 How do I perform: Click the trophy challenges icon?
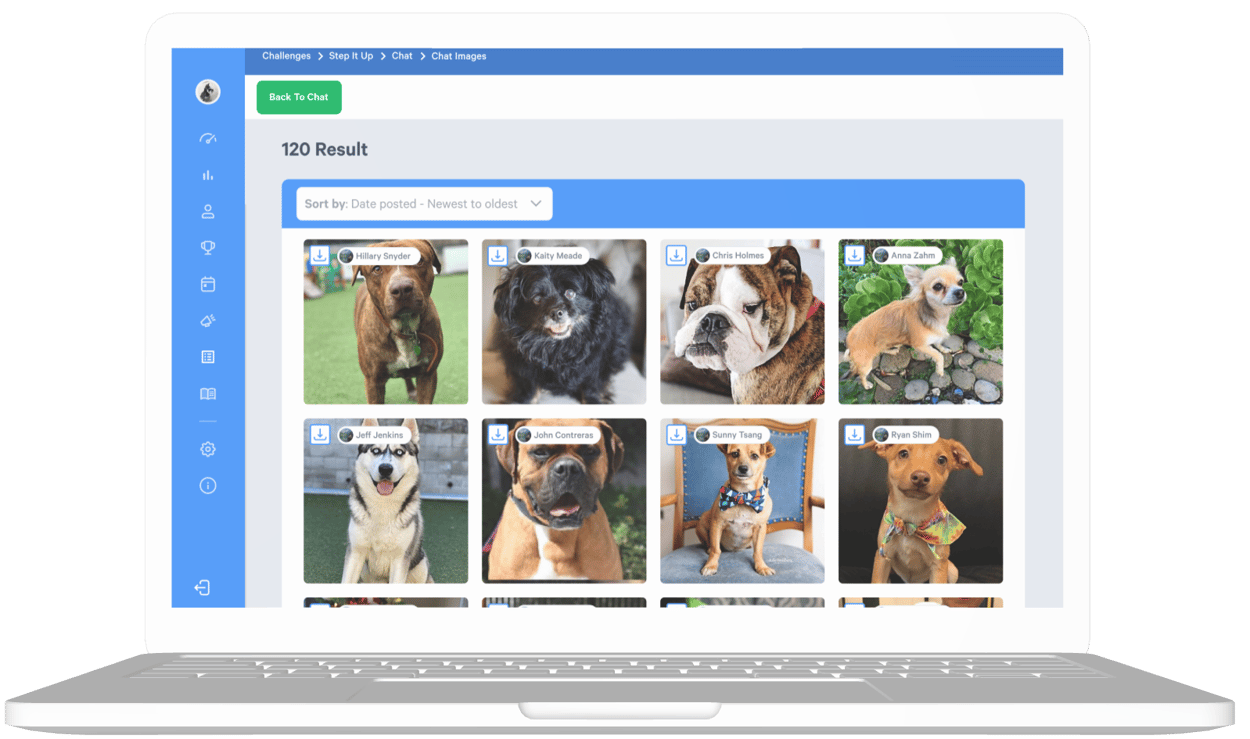coord(208,248)
